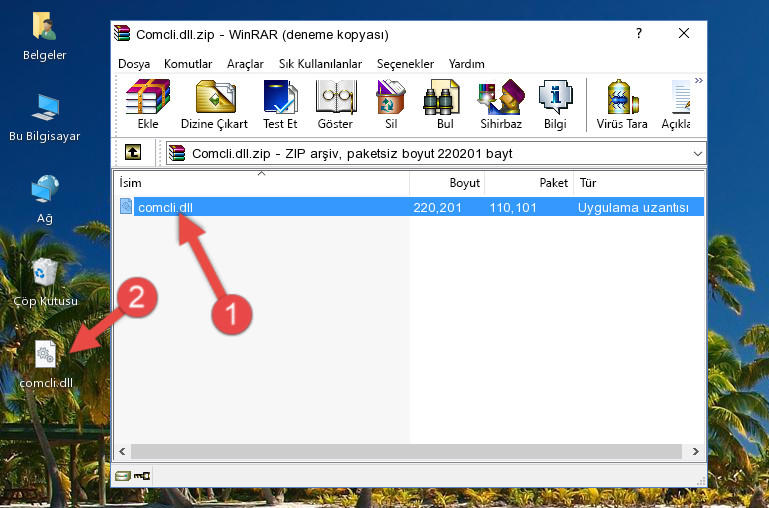Open the Yardım menu

click(466, 64)
